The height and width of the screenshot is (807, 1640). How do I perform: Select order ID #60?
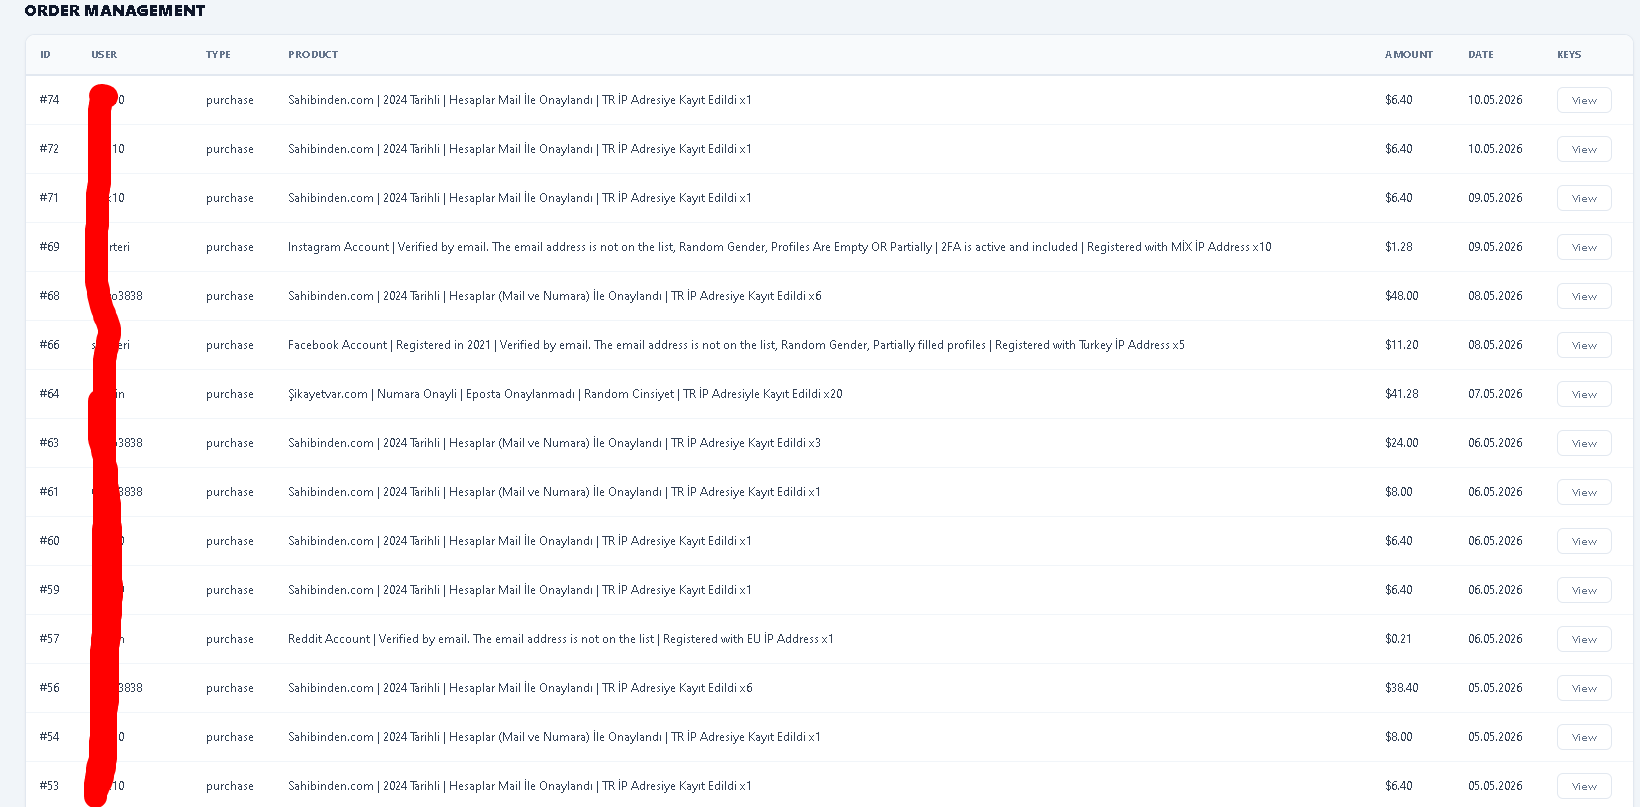[x=49, y=541]
